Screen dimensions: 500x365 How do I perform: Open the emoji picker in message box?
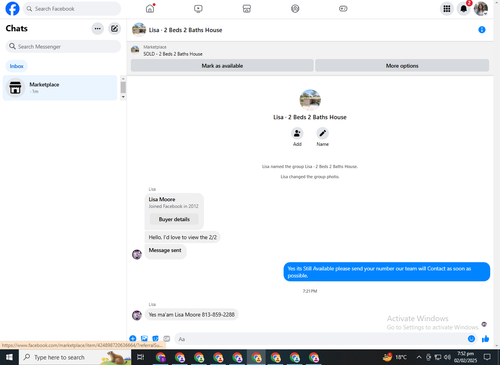point(471,339)
